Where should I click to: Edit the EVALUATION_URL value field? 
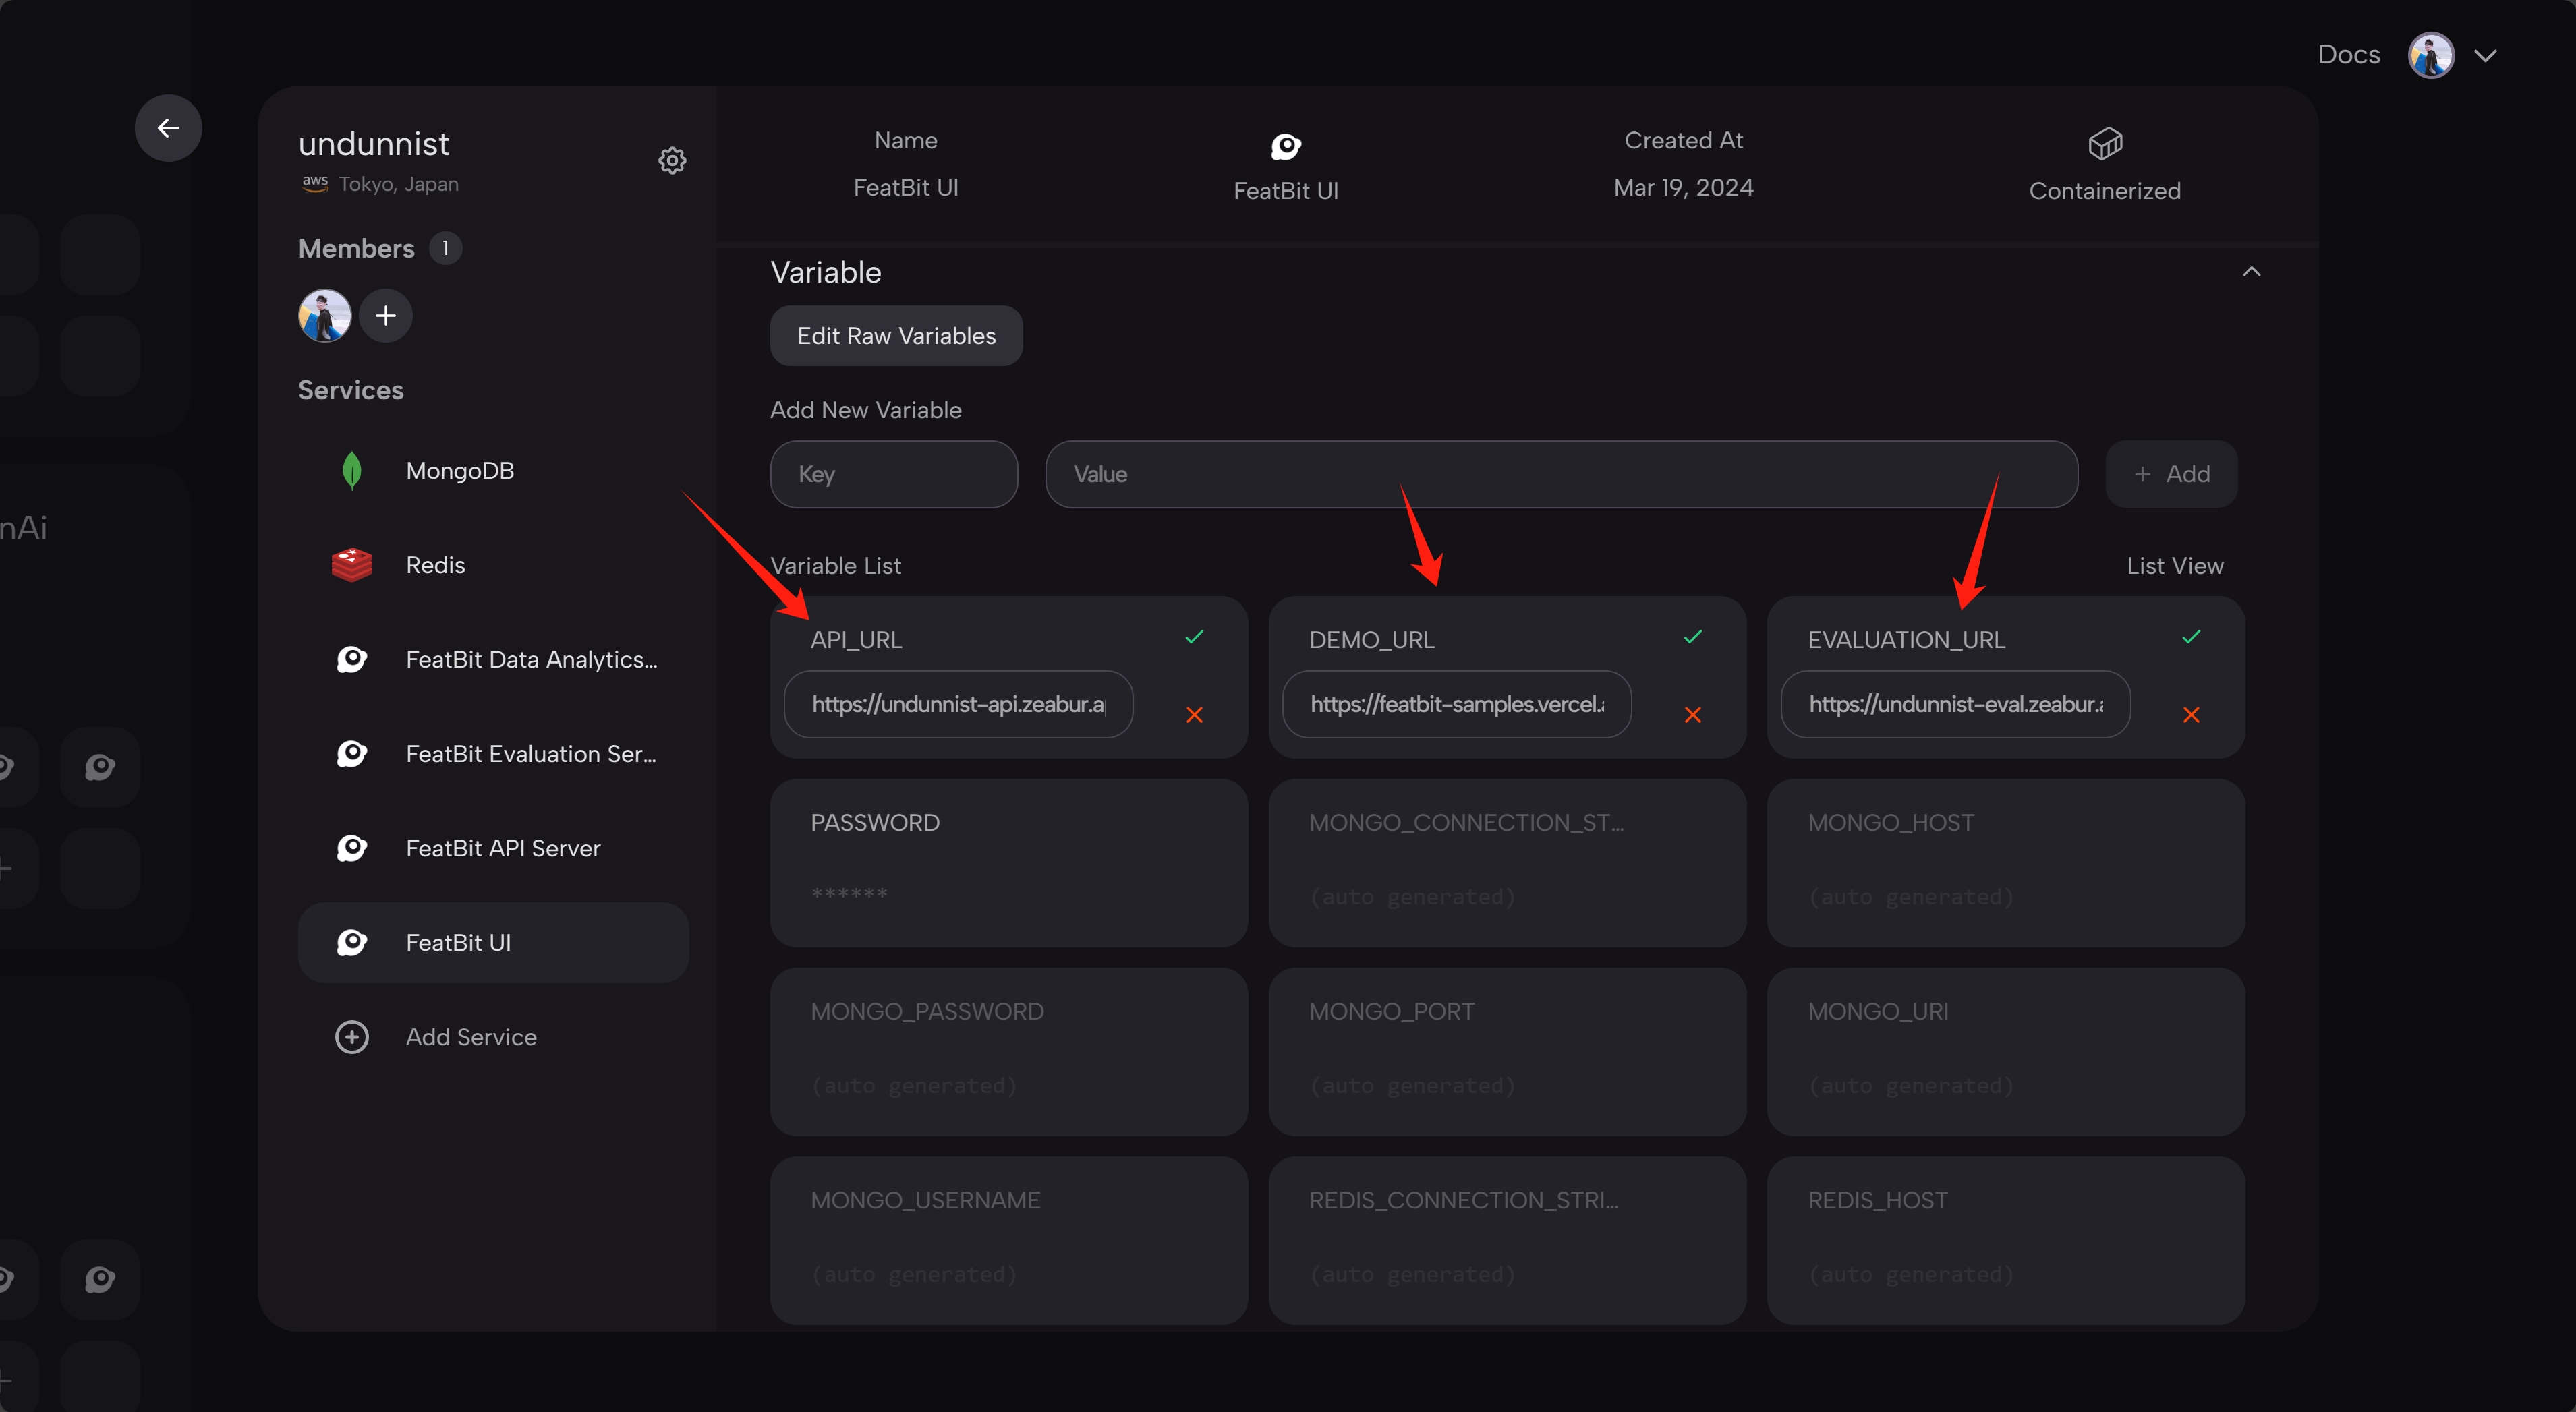pos(1955,704)
